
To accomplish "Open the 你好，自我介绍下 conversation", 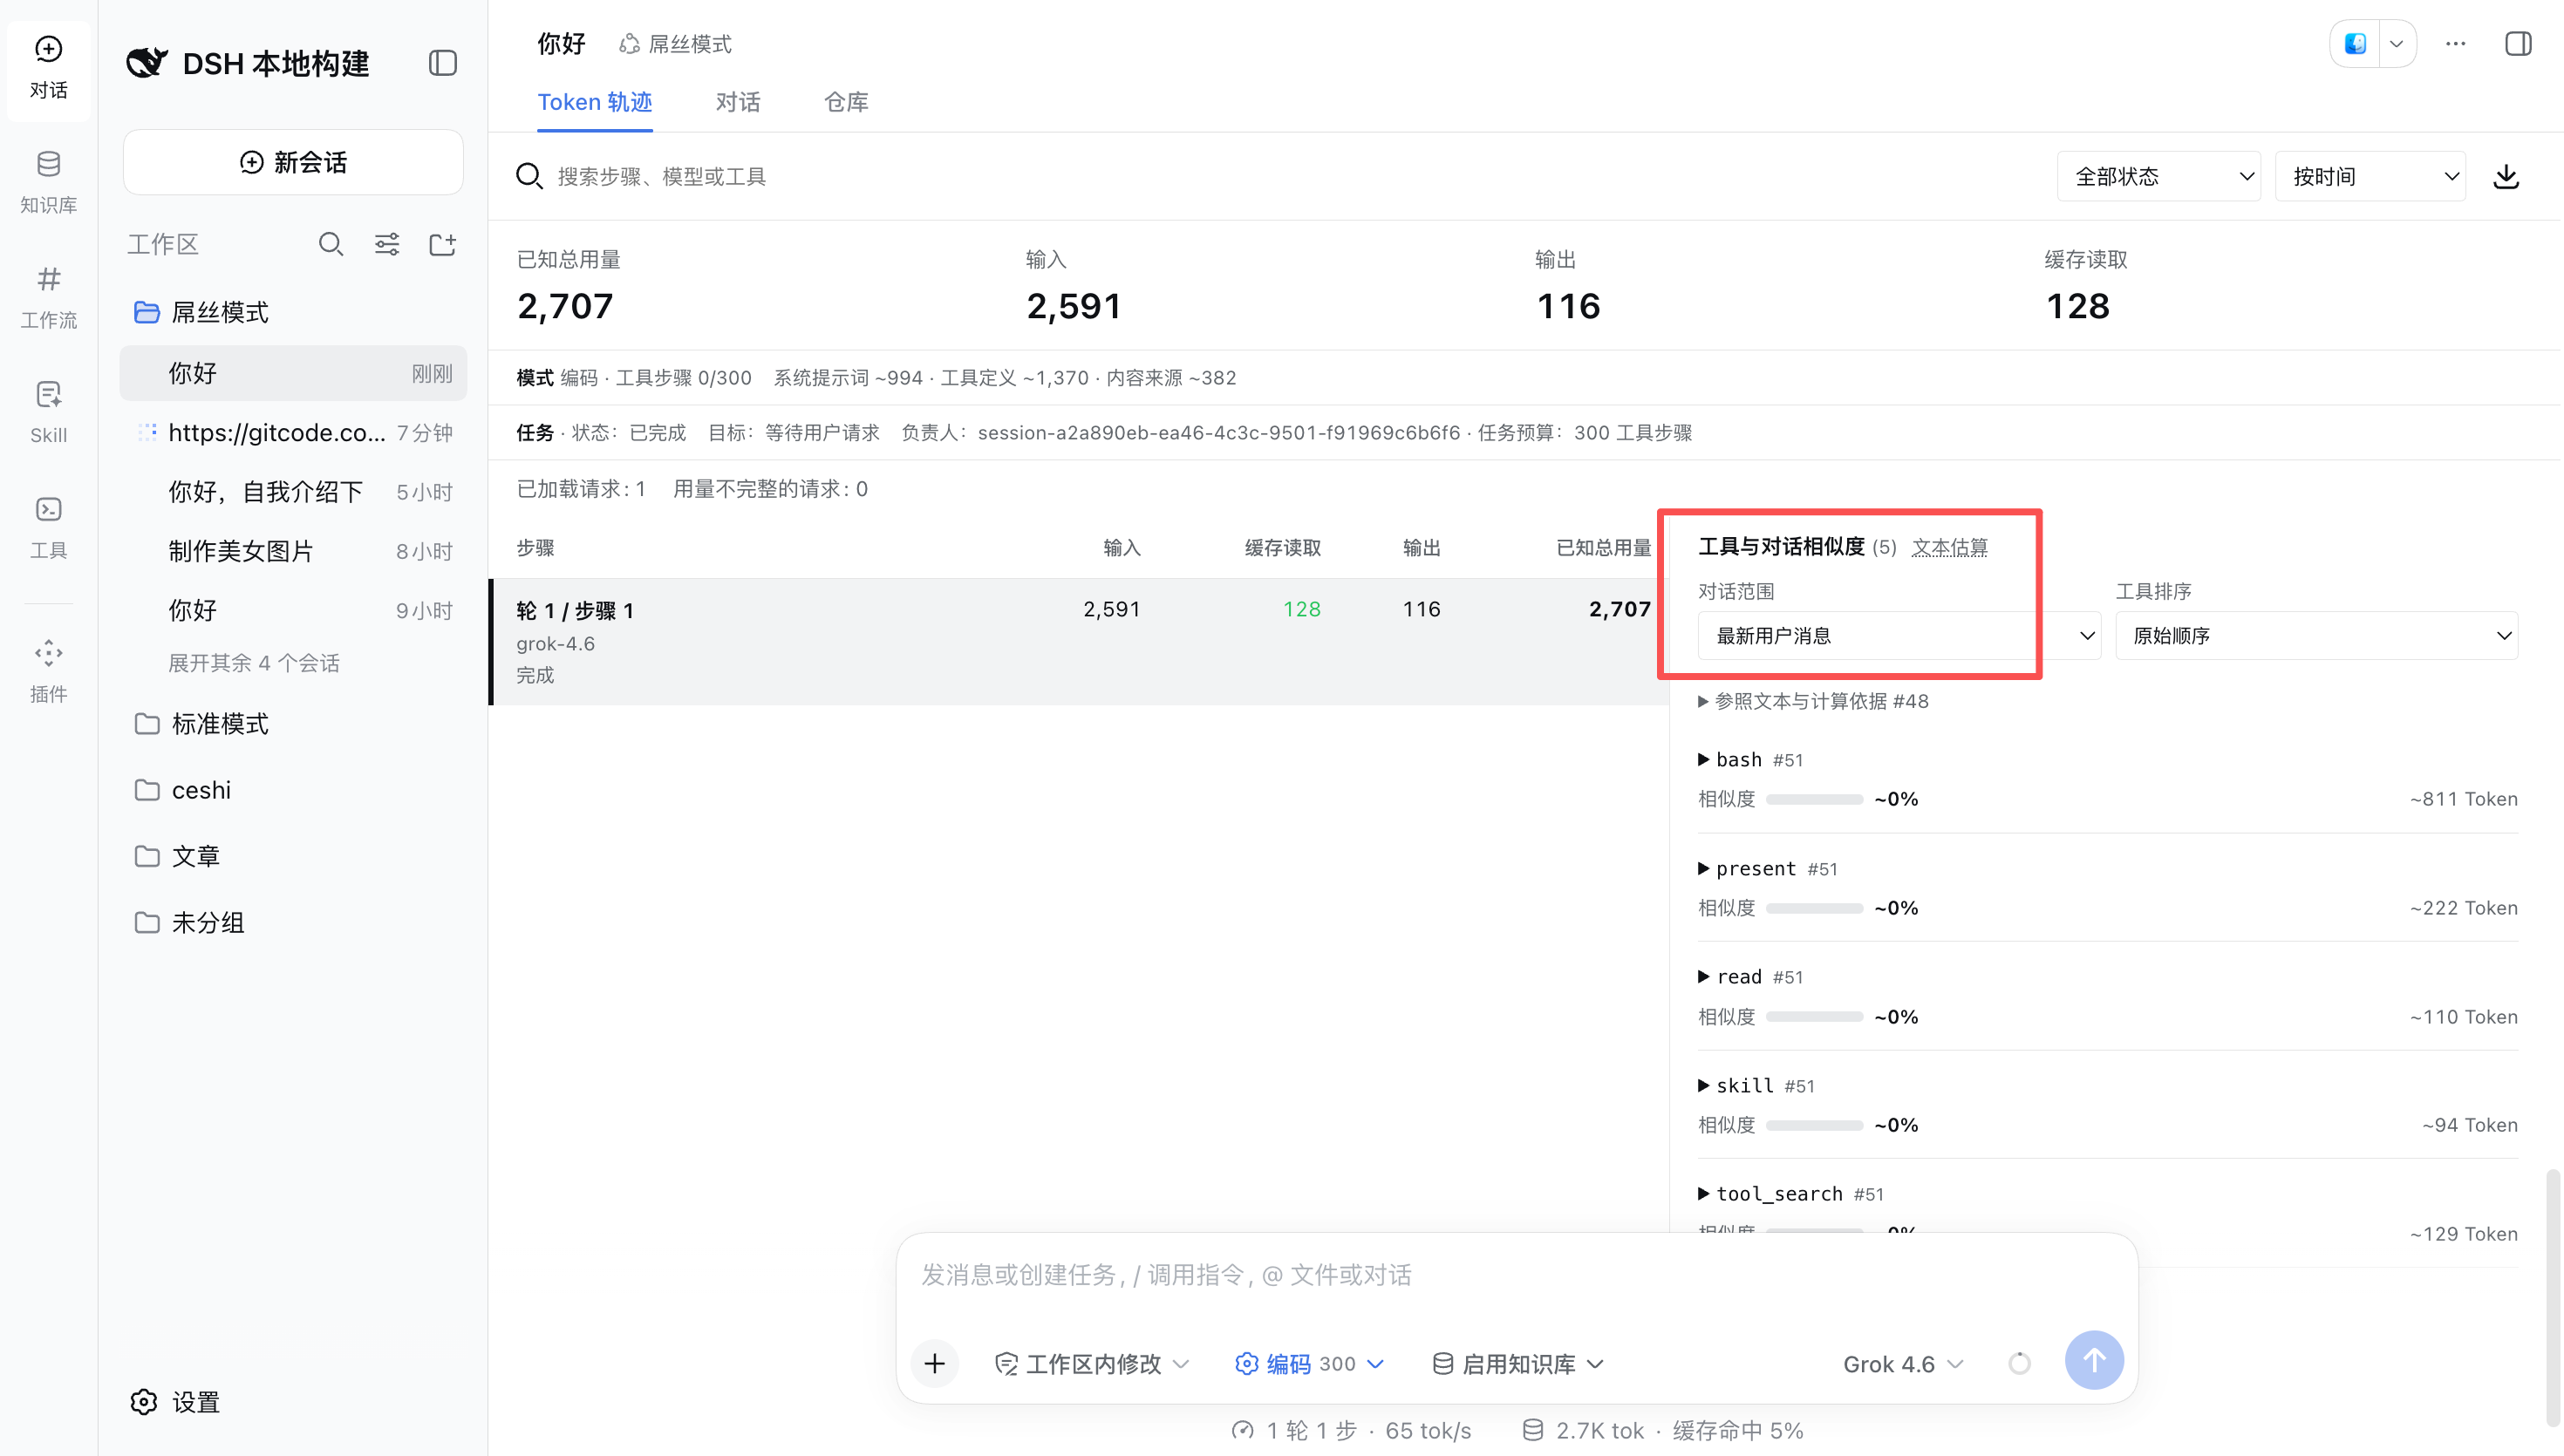I will click(x=293, y=492).
